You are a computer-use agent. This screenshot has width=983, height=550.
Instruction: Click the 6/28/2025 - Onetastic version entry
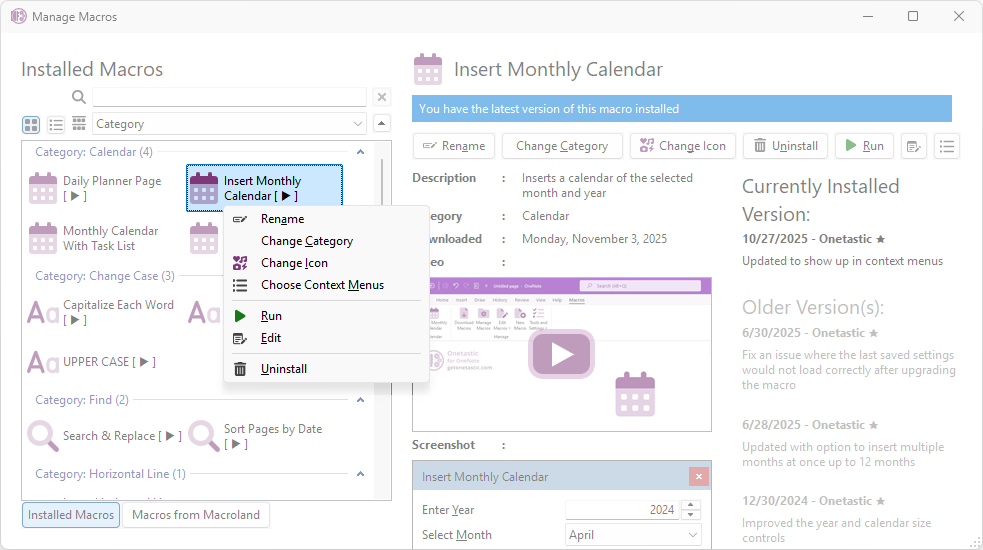pos(810,425)
